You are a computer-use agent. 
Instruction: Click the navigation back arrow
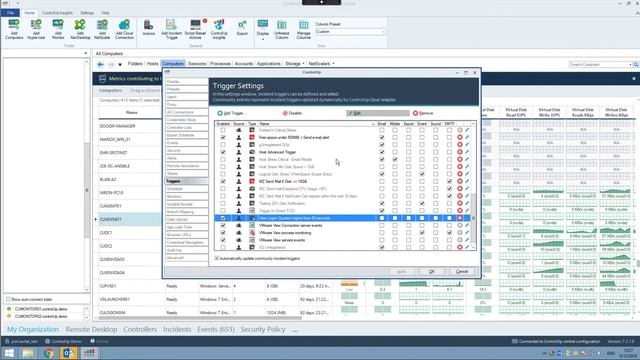point(100,64)
